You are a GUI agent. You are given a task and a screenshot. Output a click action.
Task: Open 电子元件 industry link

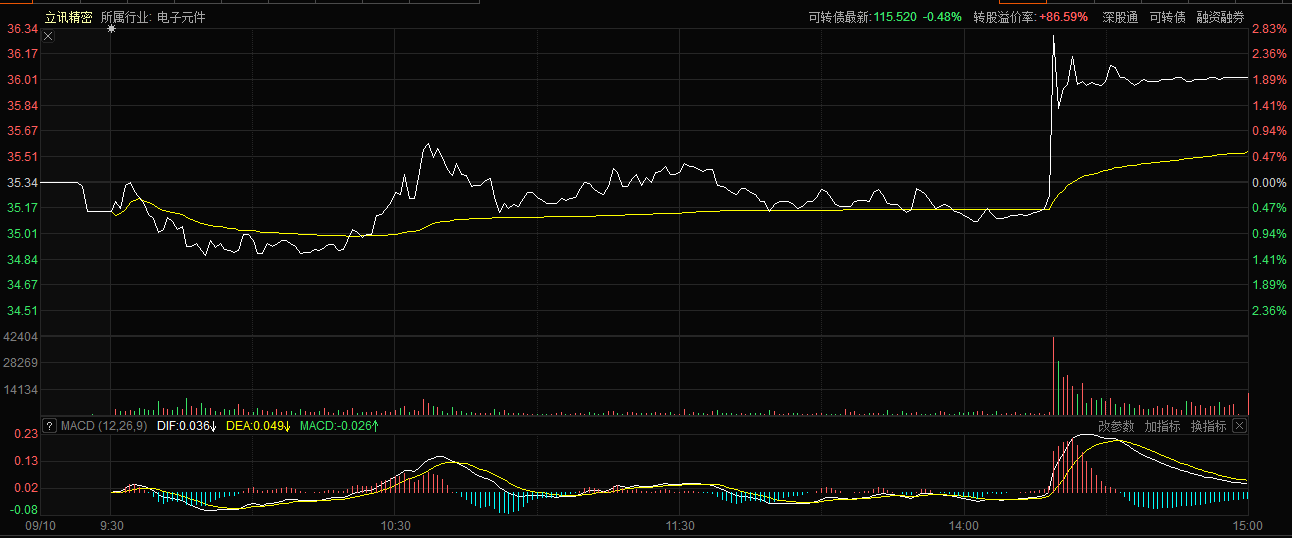click(x=181, y=17)
